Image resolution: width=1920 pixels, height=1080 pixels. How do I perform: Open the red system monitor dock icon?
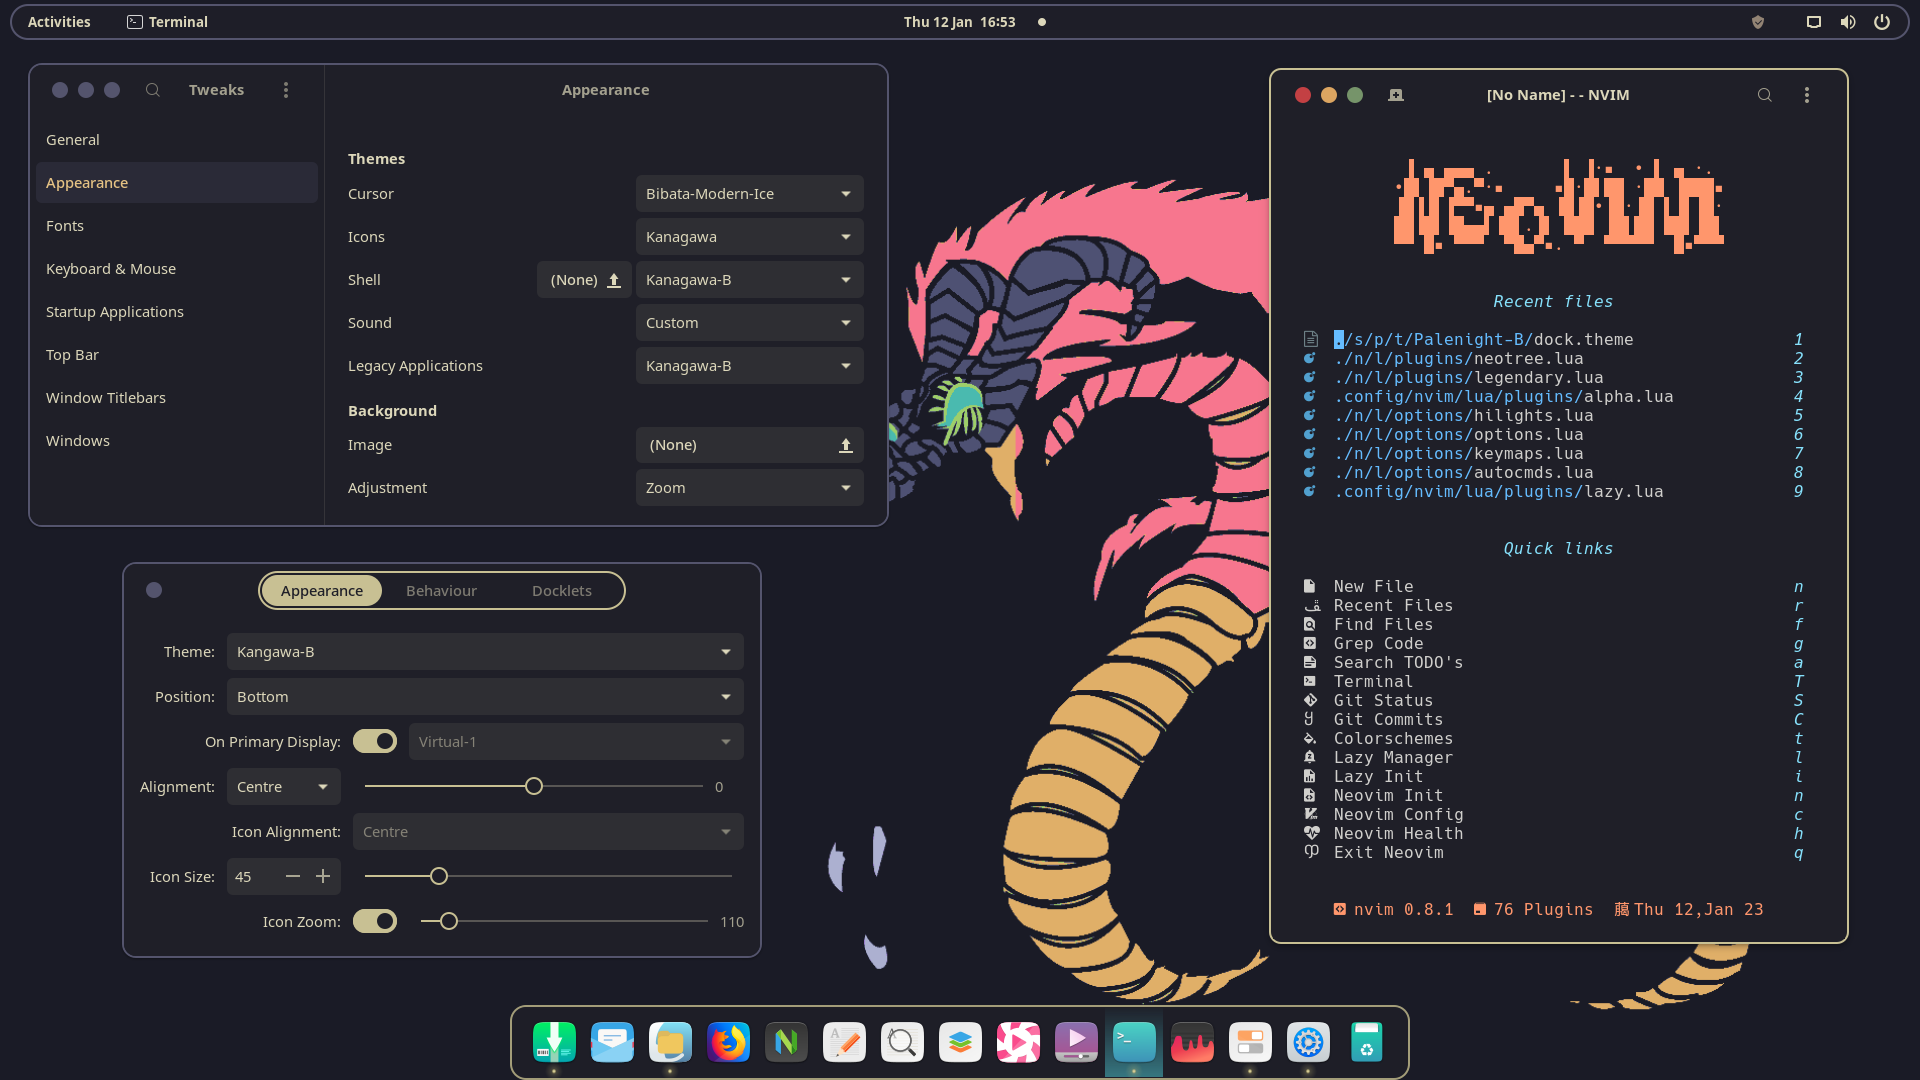[1192, 1042]
